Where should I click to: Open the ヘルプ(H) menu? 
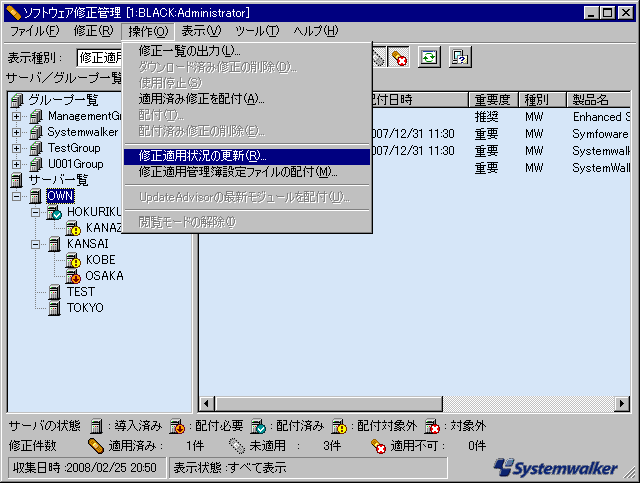316,31
